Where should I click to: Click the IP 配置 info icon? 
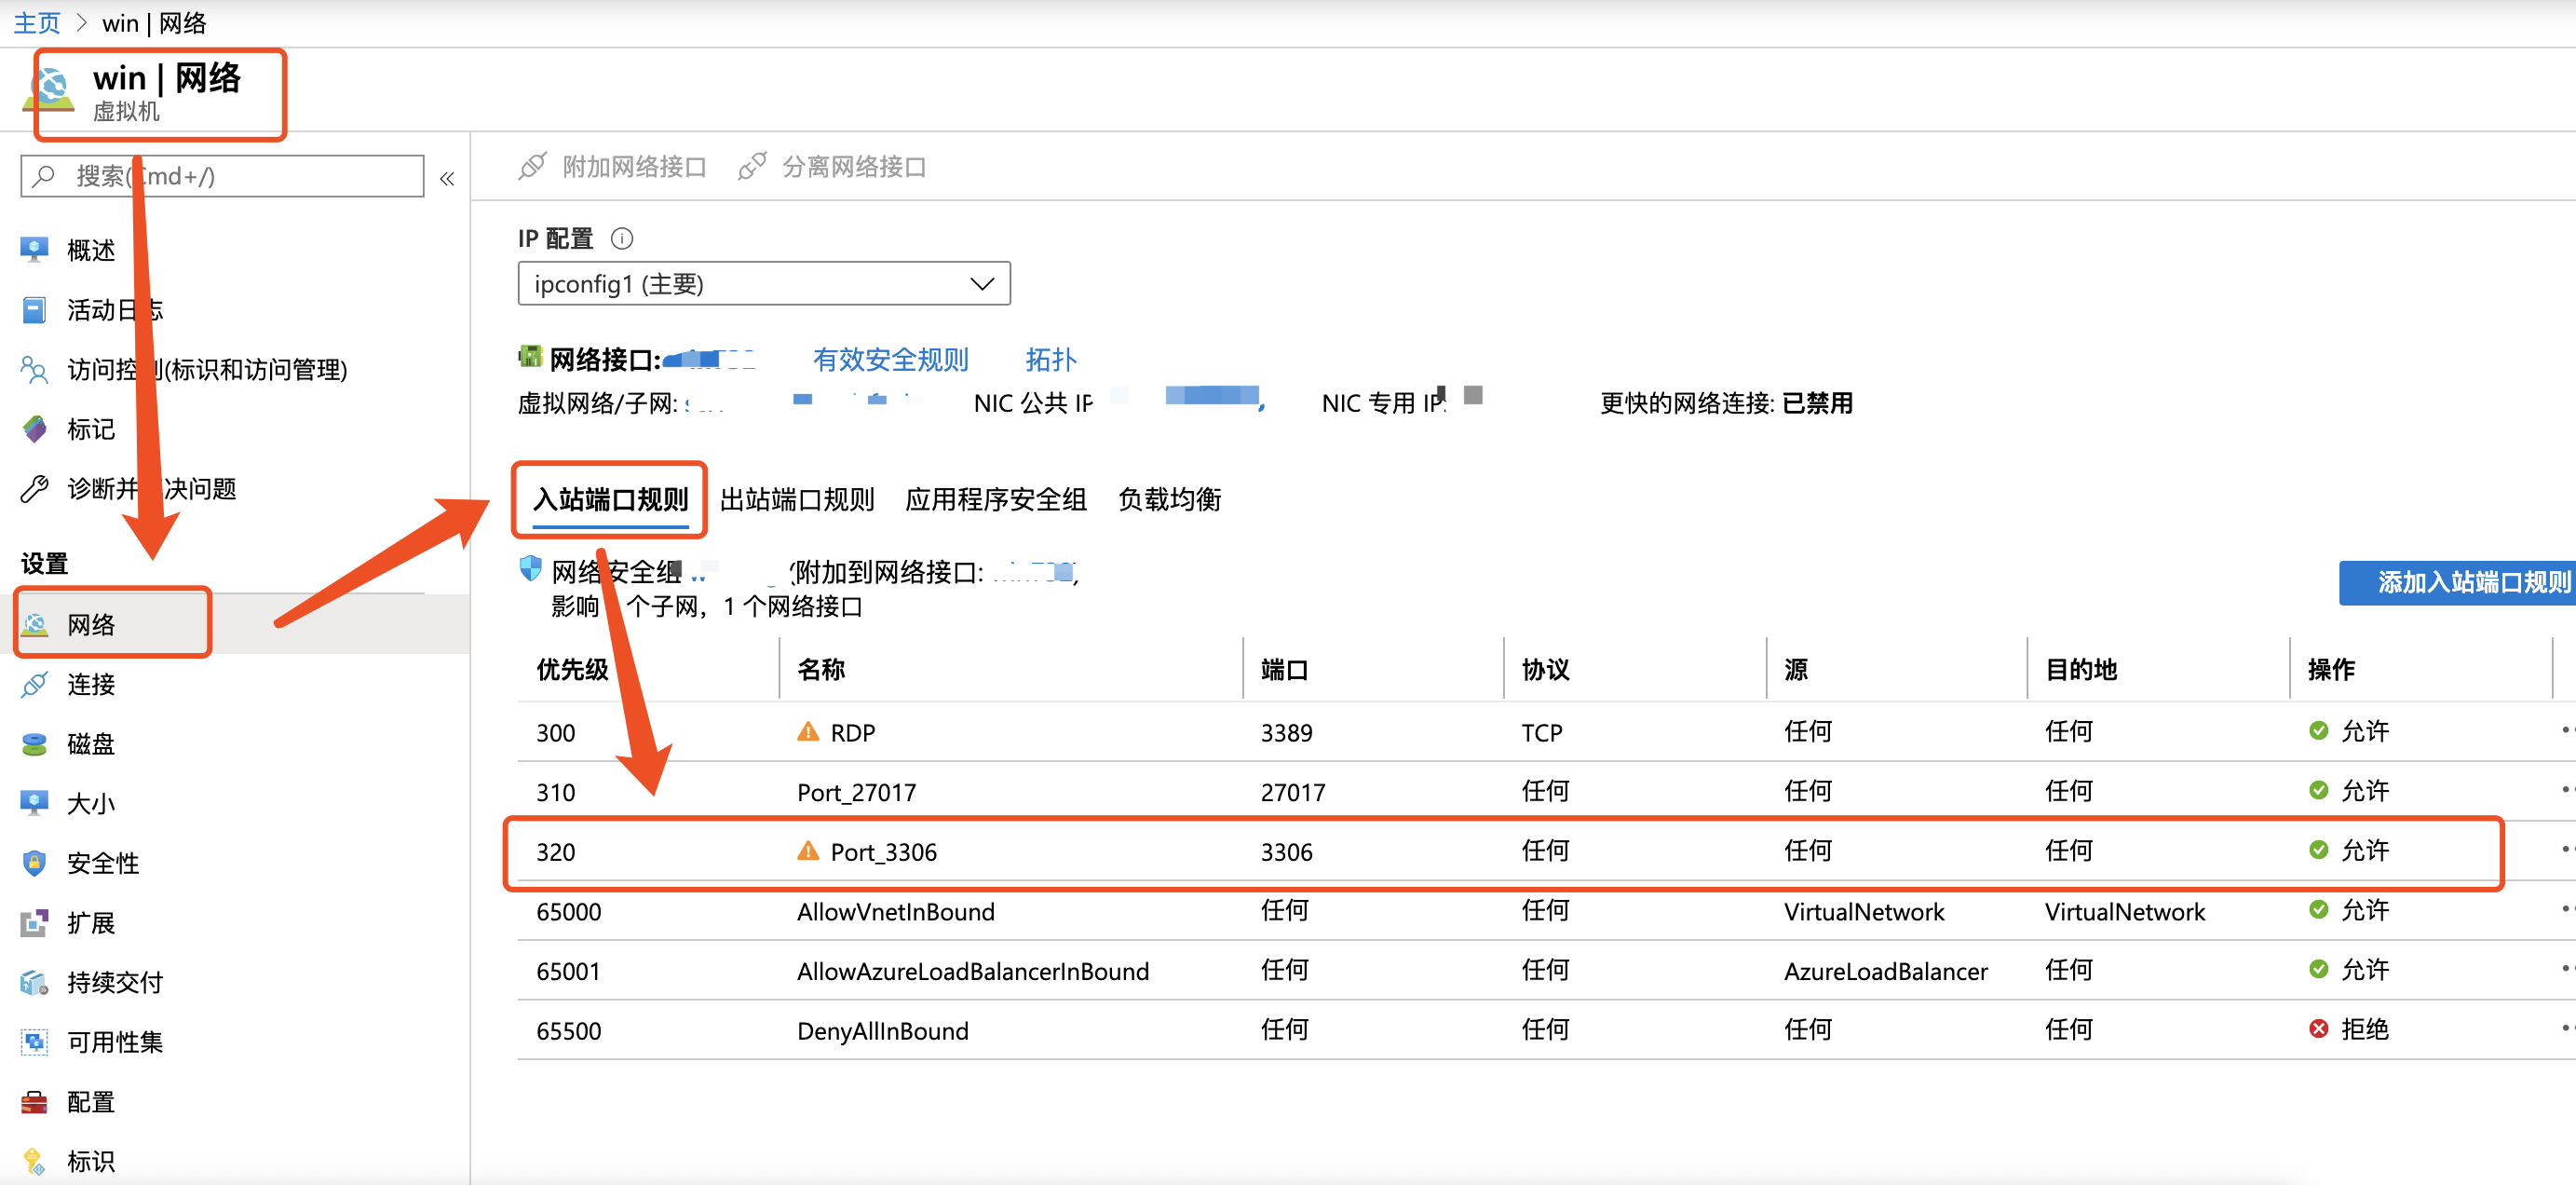(x=622, y=238)
